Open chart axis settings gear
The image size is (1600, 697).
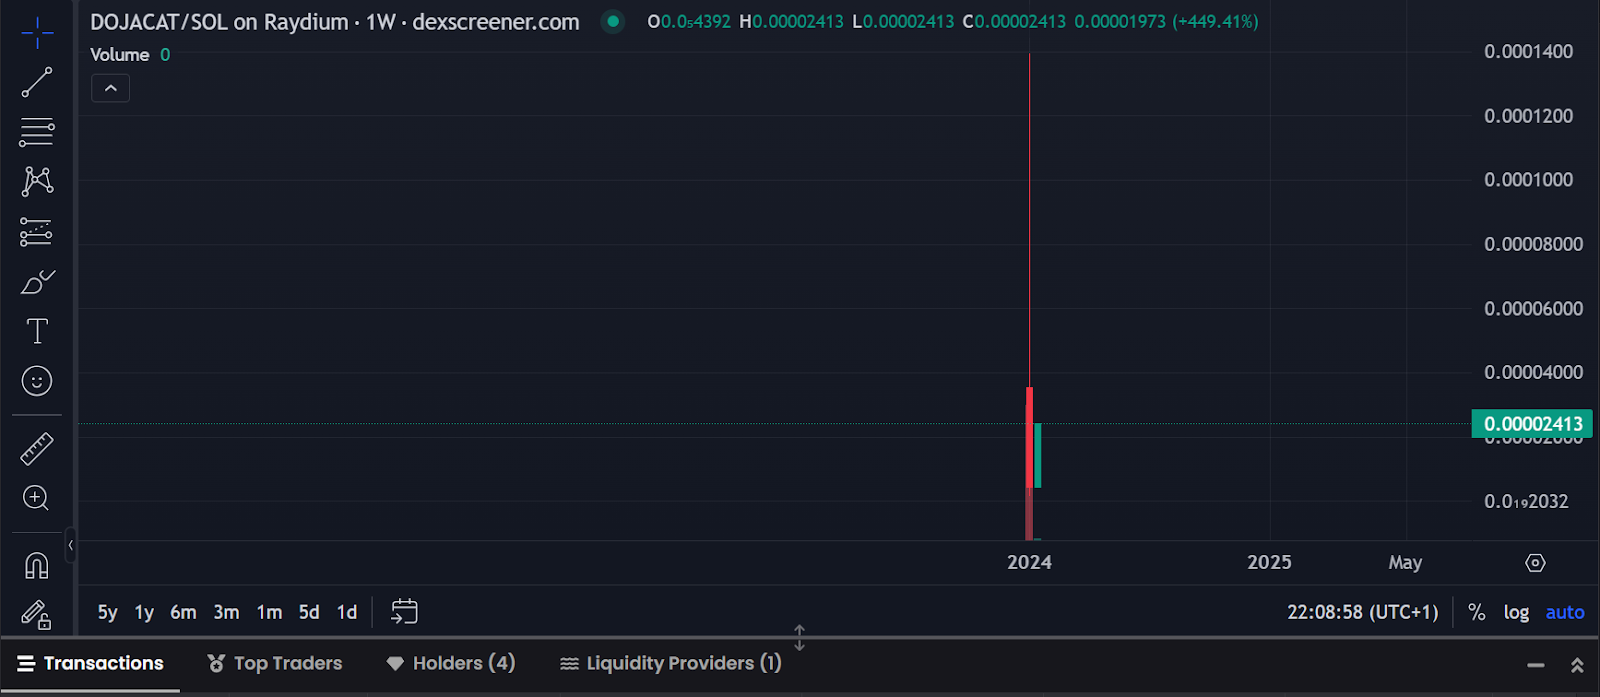1535,563
